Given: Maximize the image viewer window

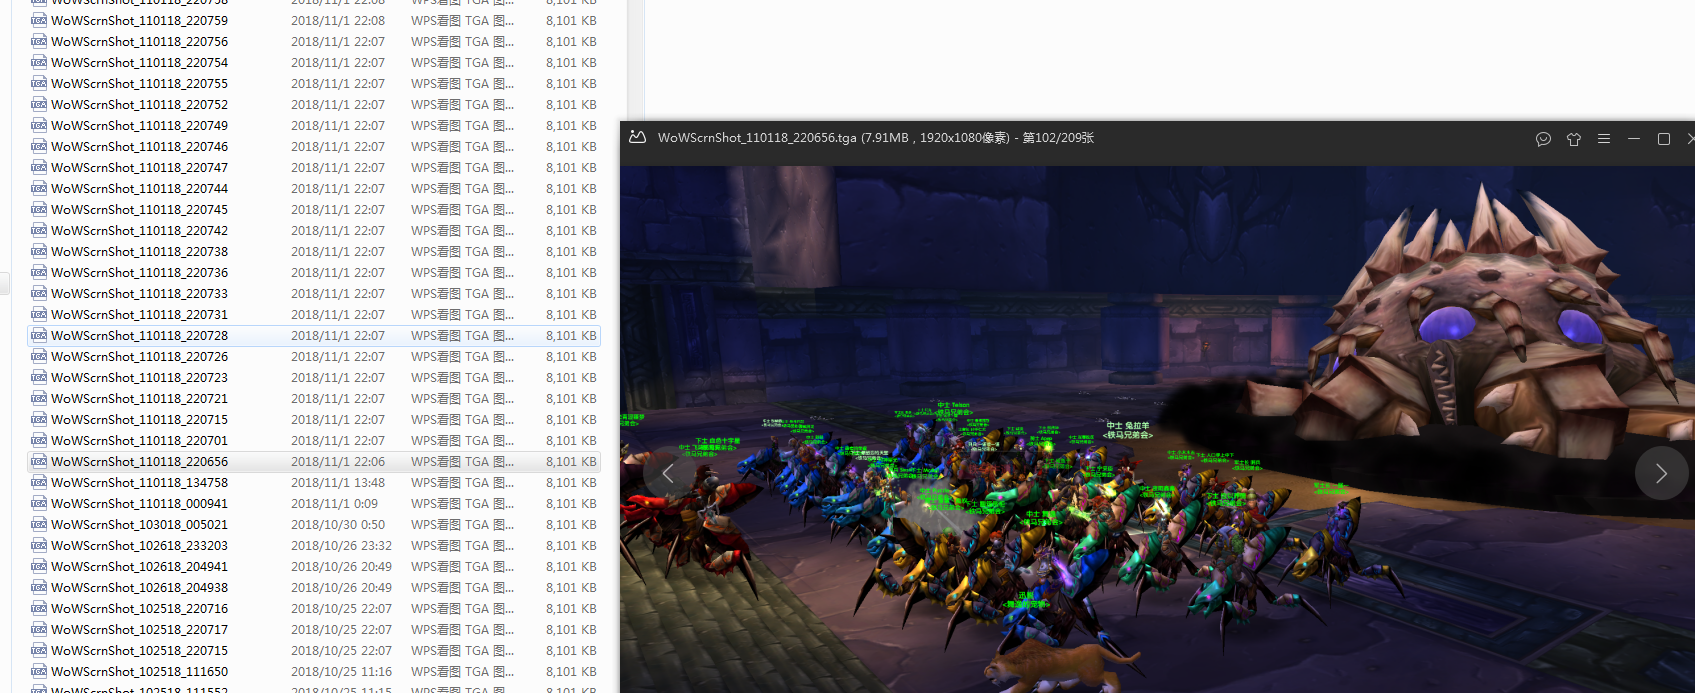Looking at the screenshot, I should (x=1664, y=139).
